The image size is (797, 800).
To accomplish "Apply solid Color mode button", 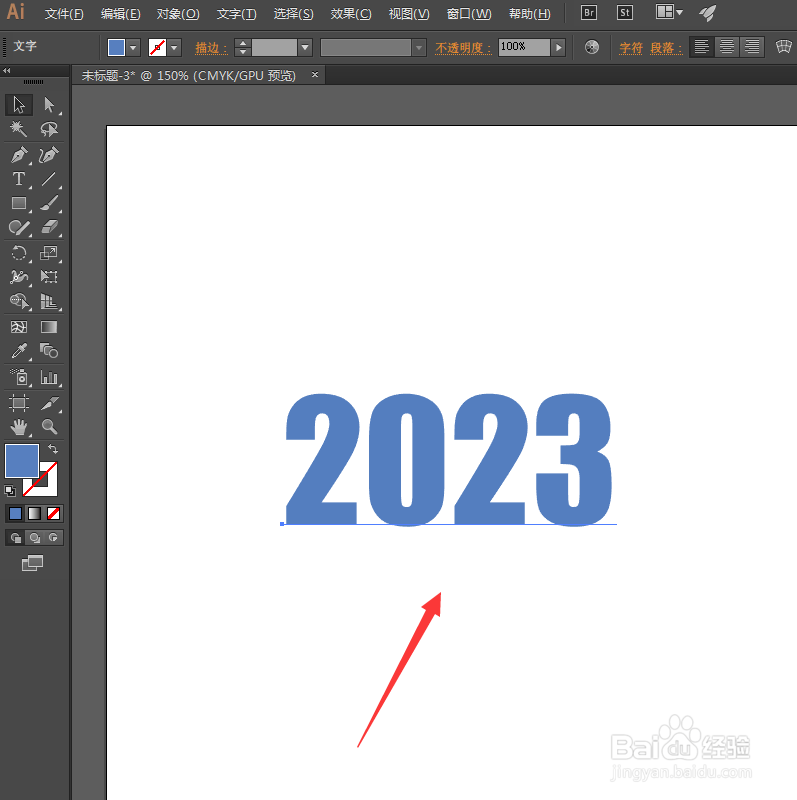I will pos(15,513).
